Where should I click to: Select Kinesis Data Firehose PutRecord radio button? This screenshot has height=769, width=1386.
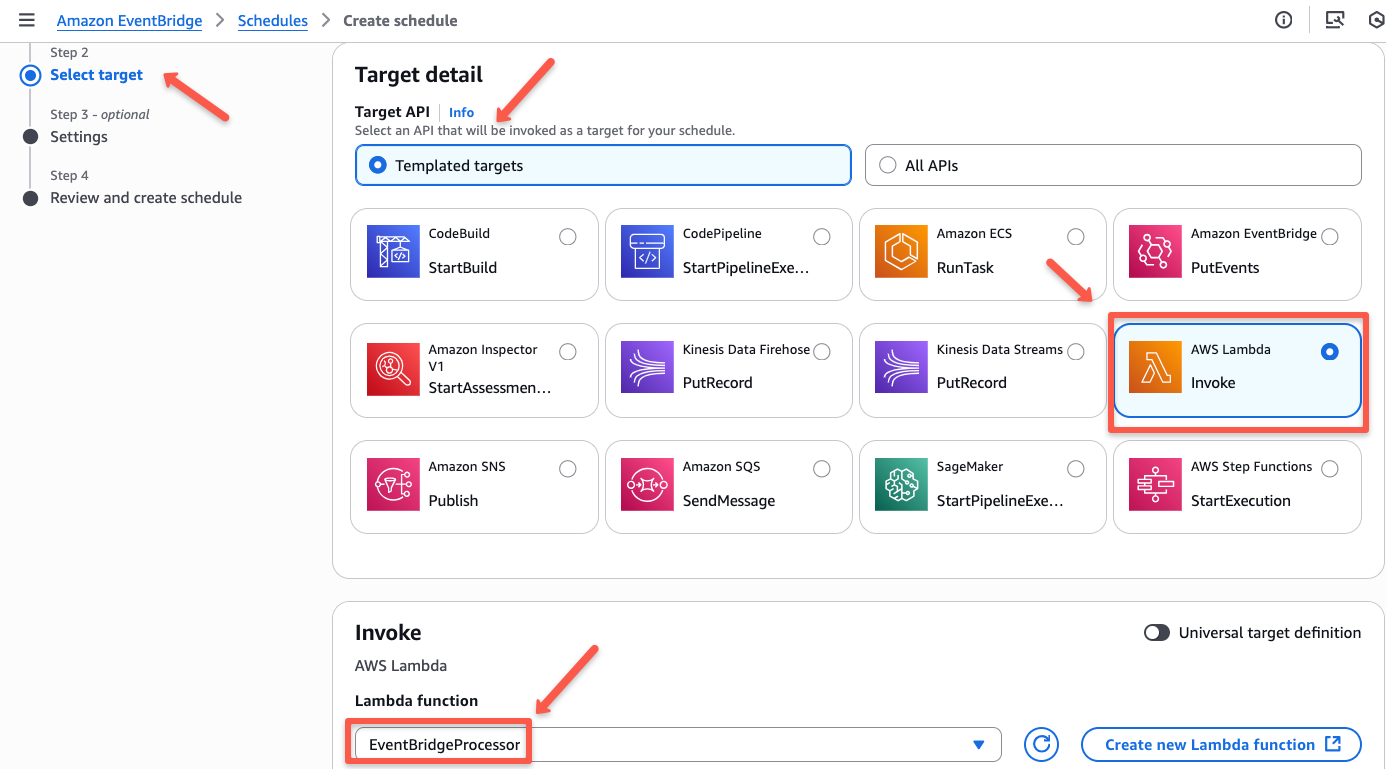pyautogui.click(x=822, y=352)
